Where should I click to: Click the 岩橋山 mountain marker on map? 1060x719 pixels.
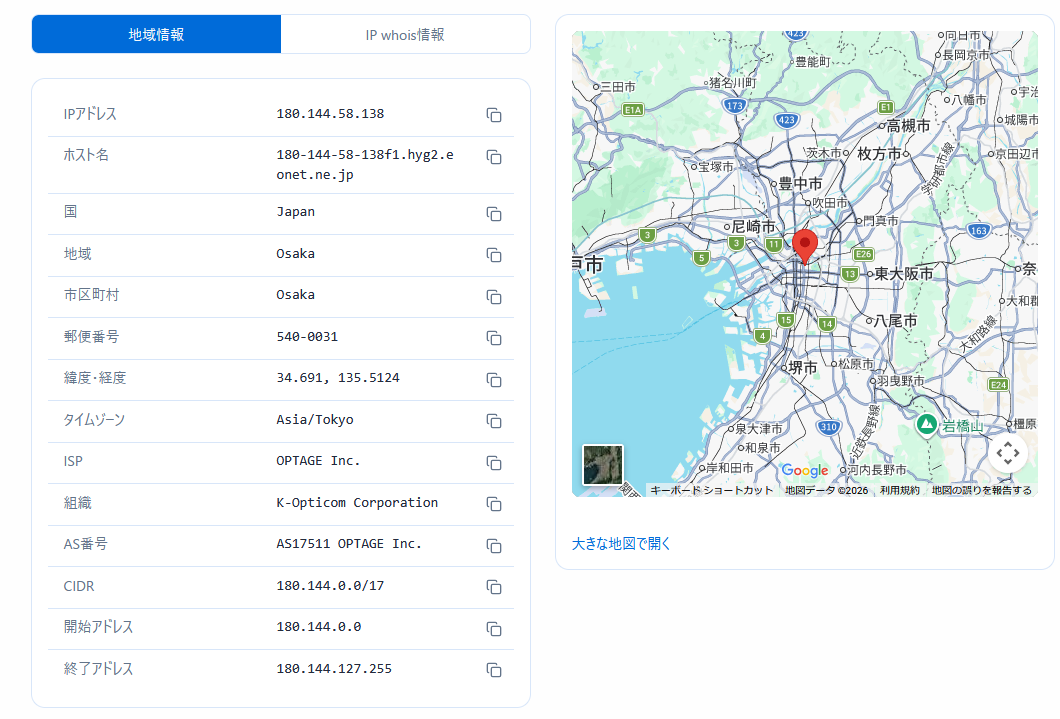pos(926,425)
